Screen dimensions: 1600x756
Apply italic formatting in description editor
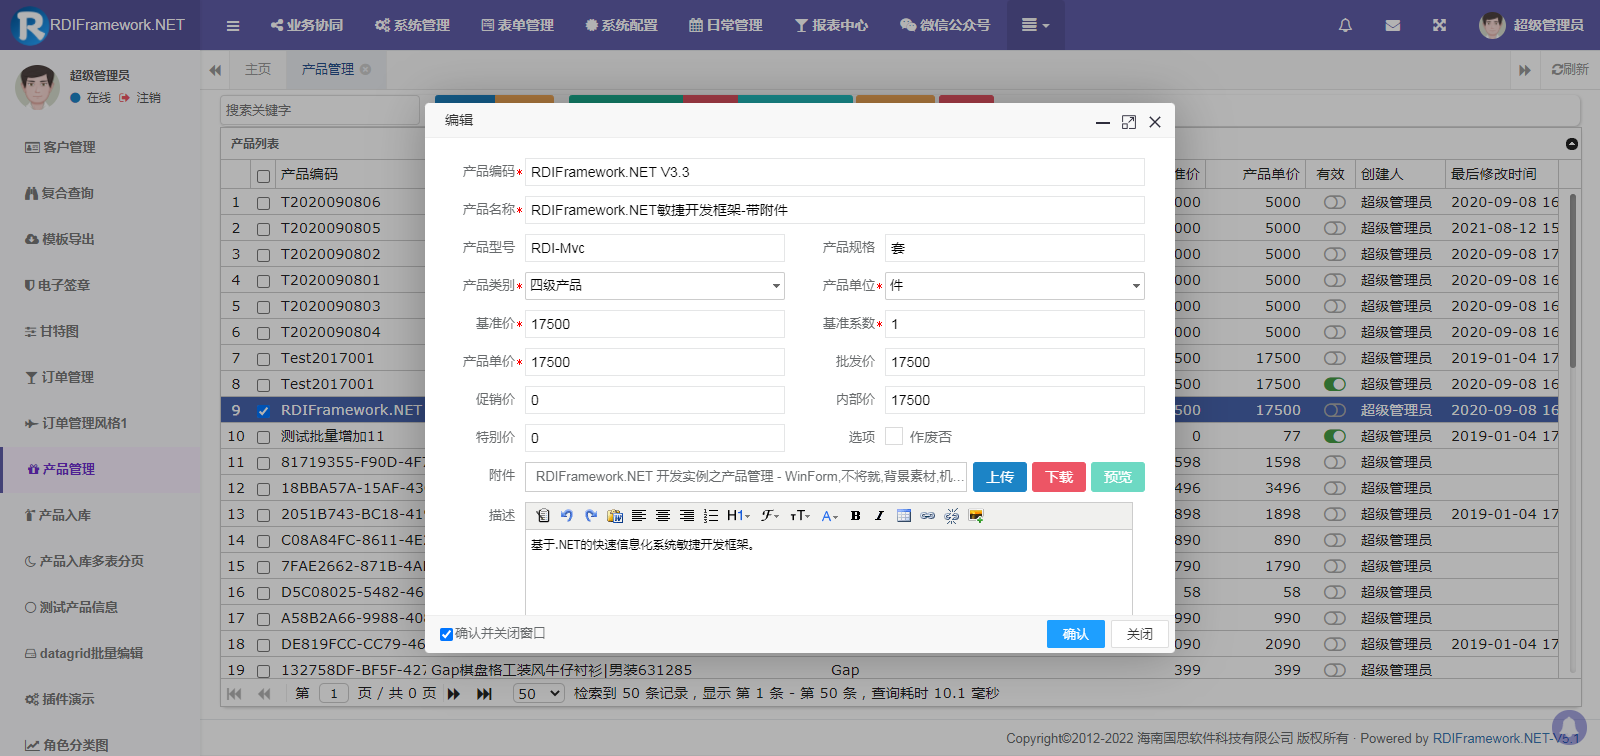[x=879, y=516]
